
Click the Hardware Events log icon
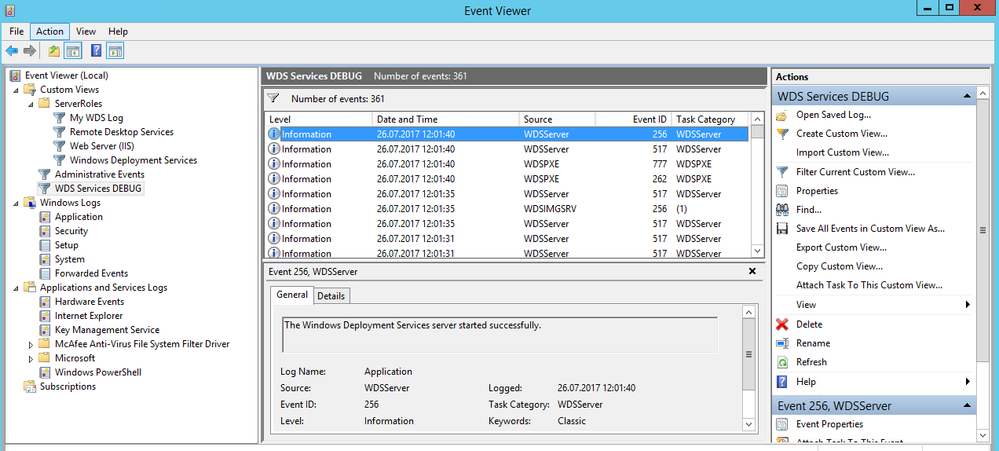pos(45,302)
